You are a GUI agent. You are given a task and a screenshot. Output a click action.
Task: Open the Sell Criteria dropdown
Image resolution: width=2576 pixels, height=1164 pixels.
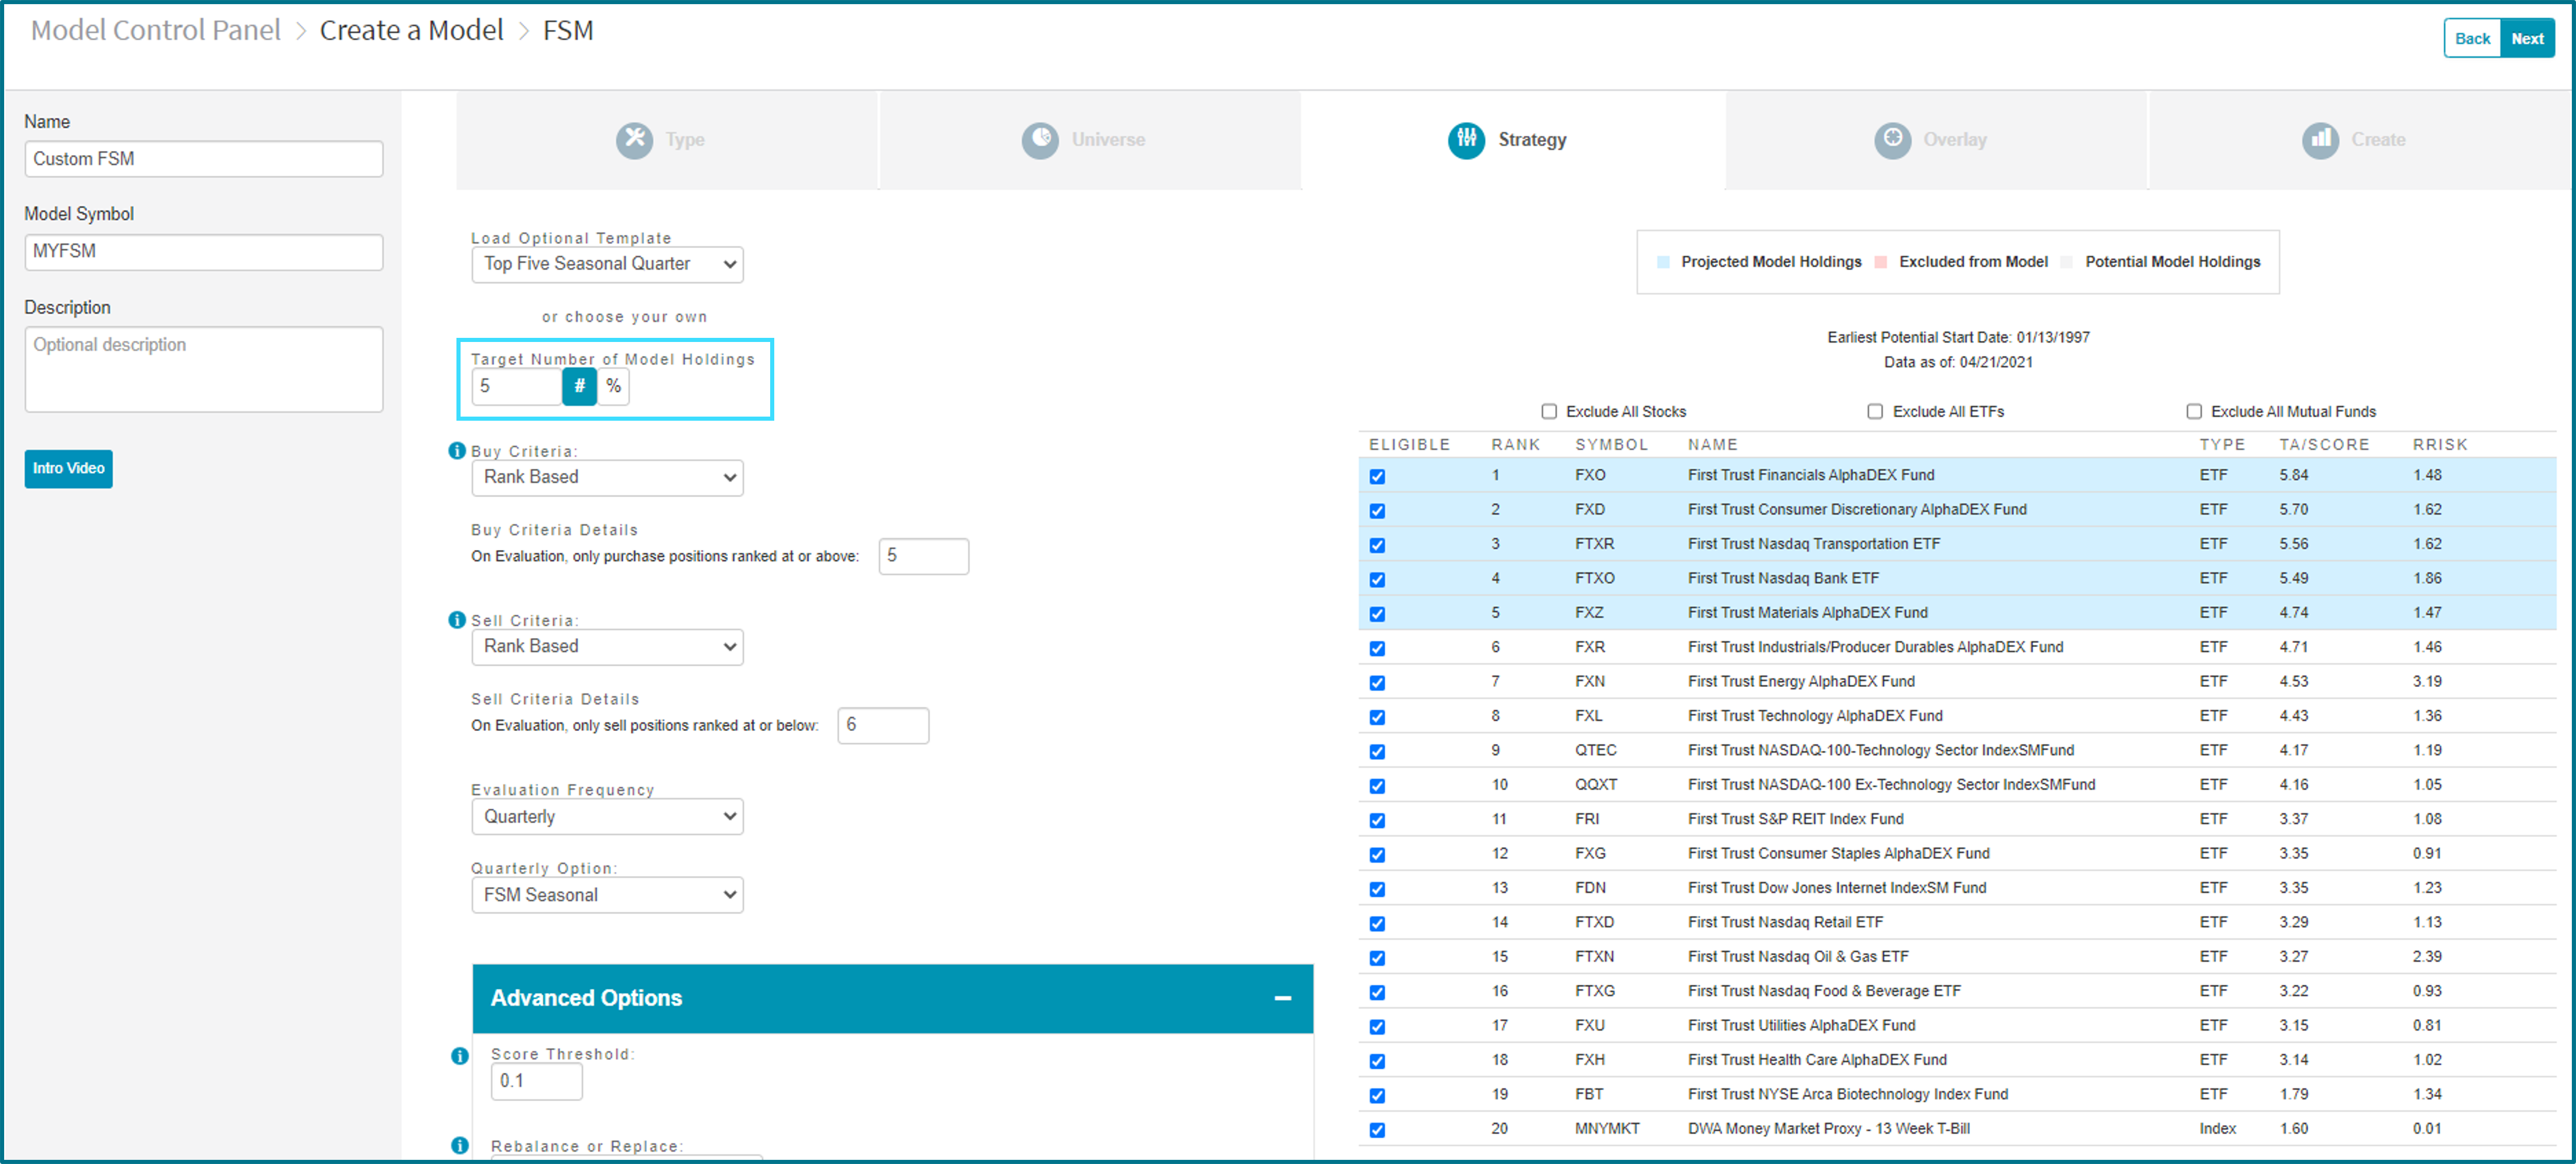coord(607,646)
